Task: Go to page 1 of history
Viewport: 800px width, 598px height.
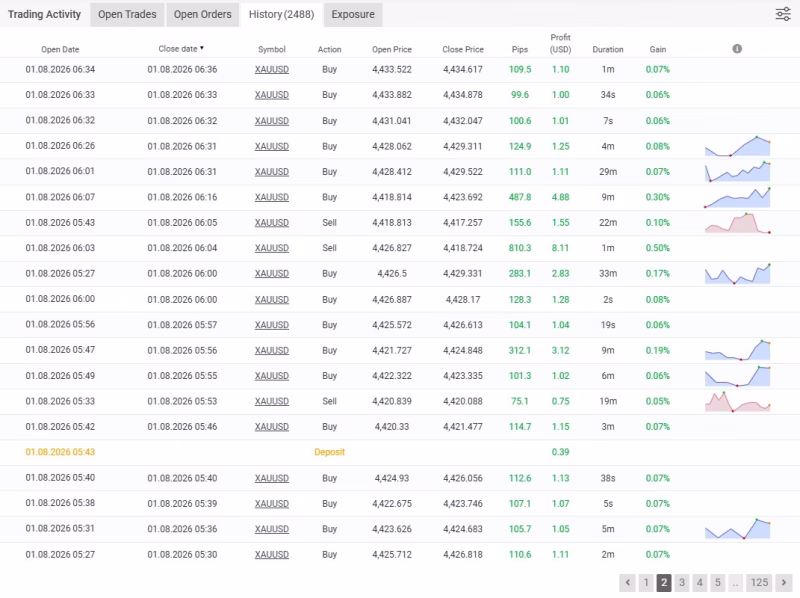Action: pos(645,582)
